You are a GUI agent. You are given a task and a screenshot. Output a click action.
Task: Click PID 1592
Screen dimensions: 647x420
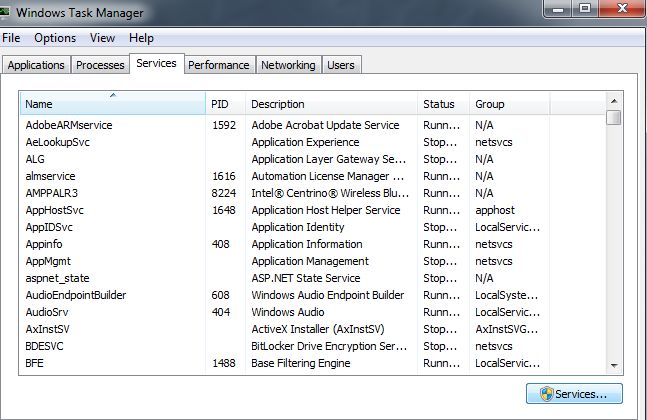224,125
